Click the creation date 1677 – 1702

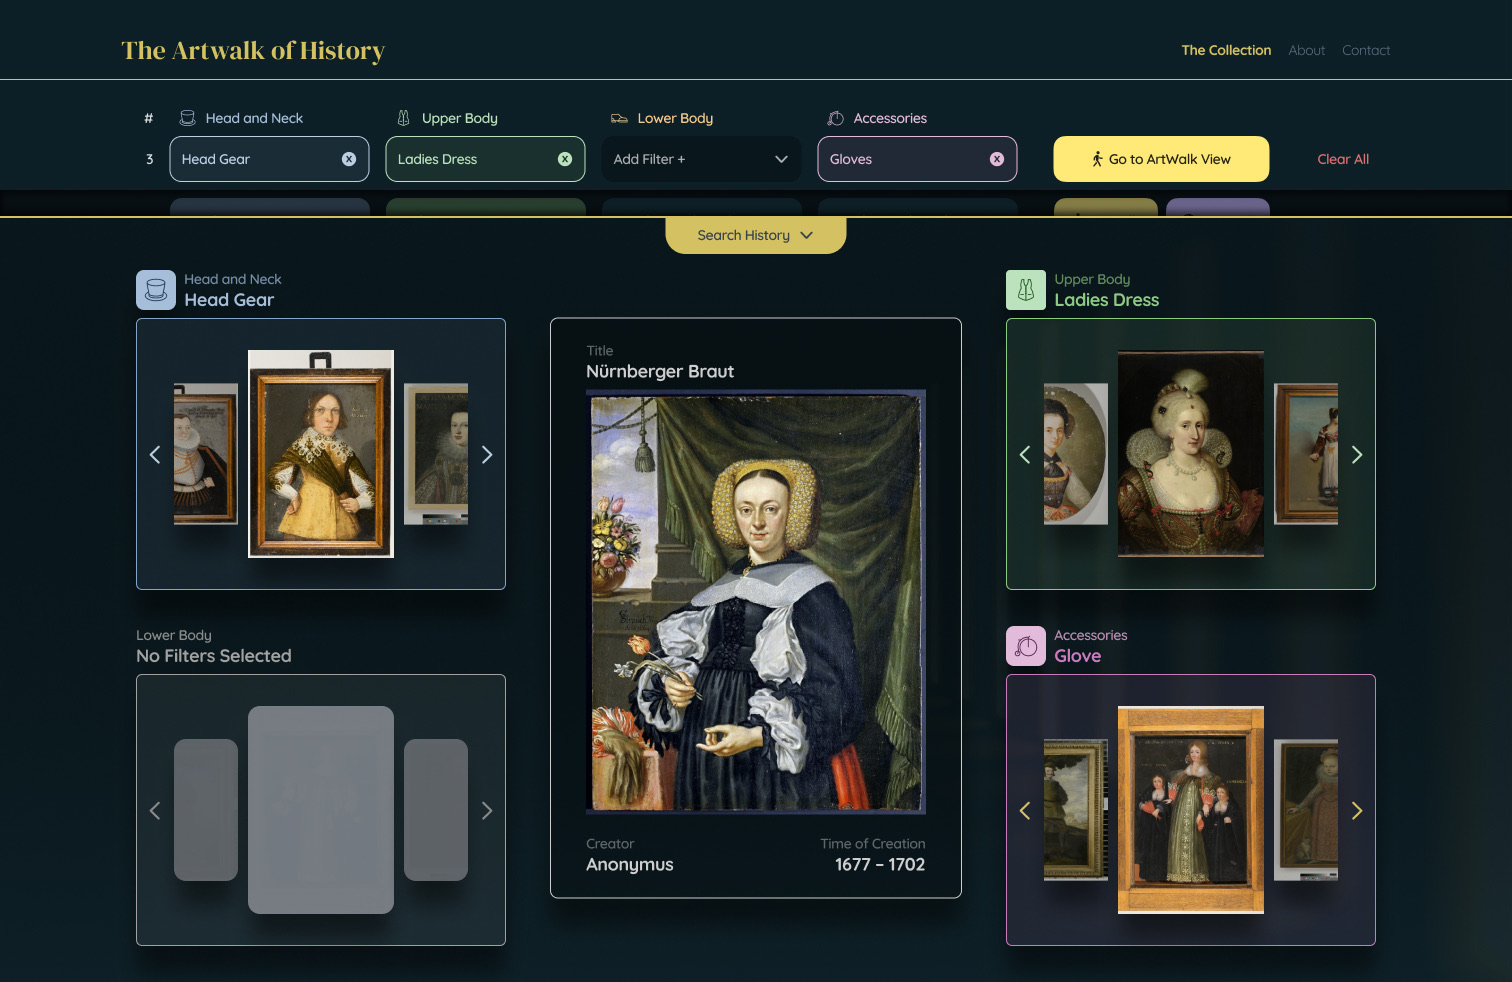880,865
